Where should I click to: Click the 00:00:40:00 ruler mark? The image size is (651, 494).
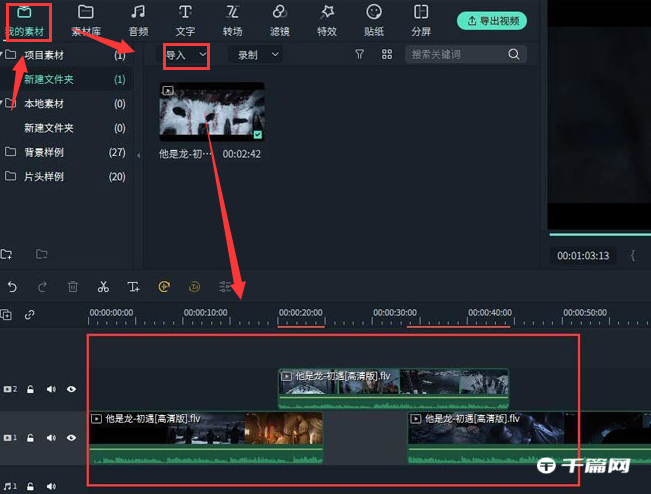490,313
